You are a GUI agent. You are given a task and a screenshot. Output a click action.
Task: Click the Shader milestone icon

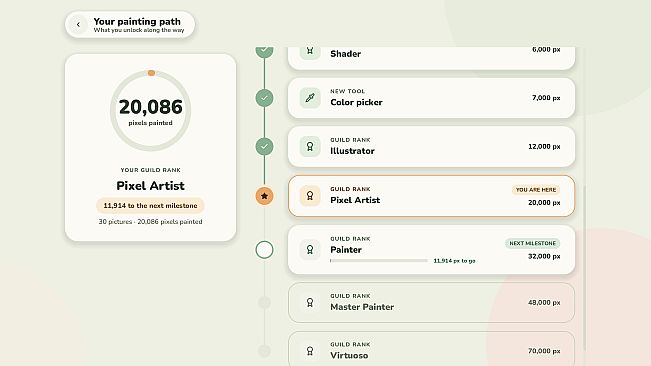pyautogui.click(x=310, y=51)
